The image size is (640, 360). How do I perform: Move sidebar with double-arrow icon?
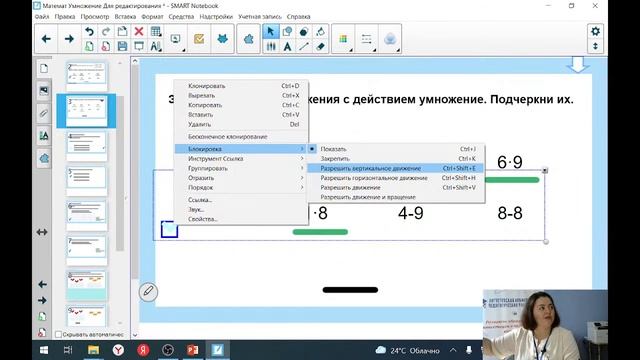[x=42, y=232]
